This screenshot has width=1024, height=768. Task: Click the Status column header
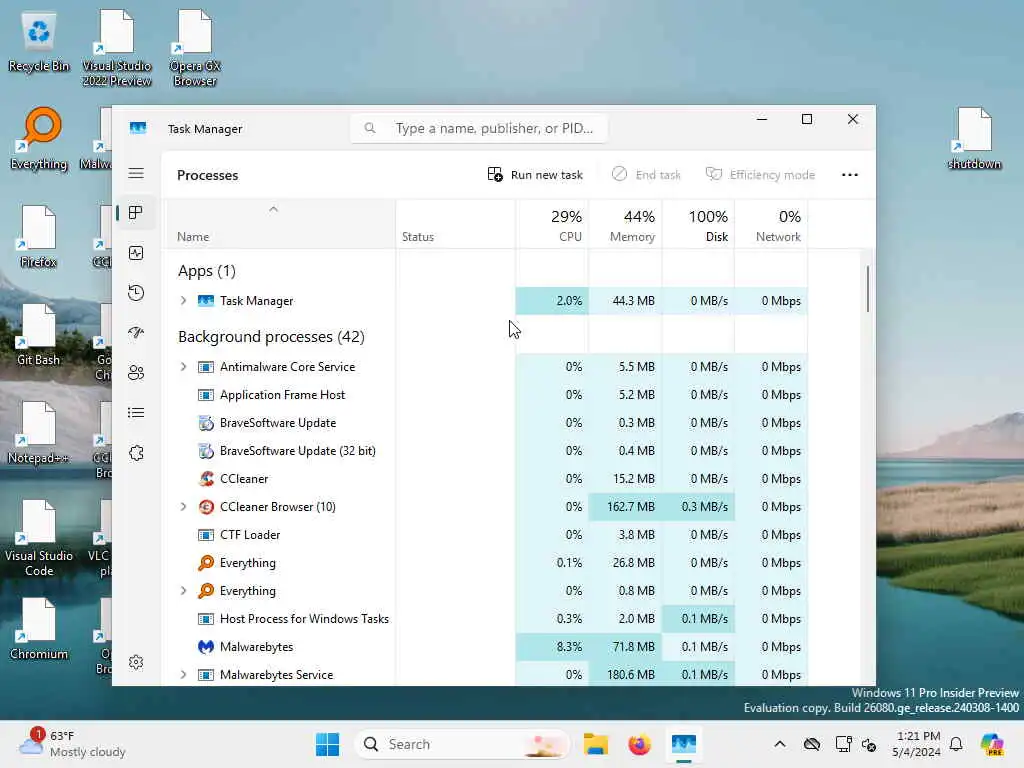click(x=455, y=225)
